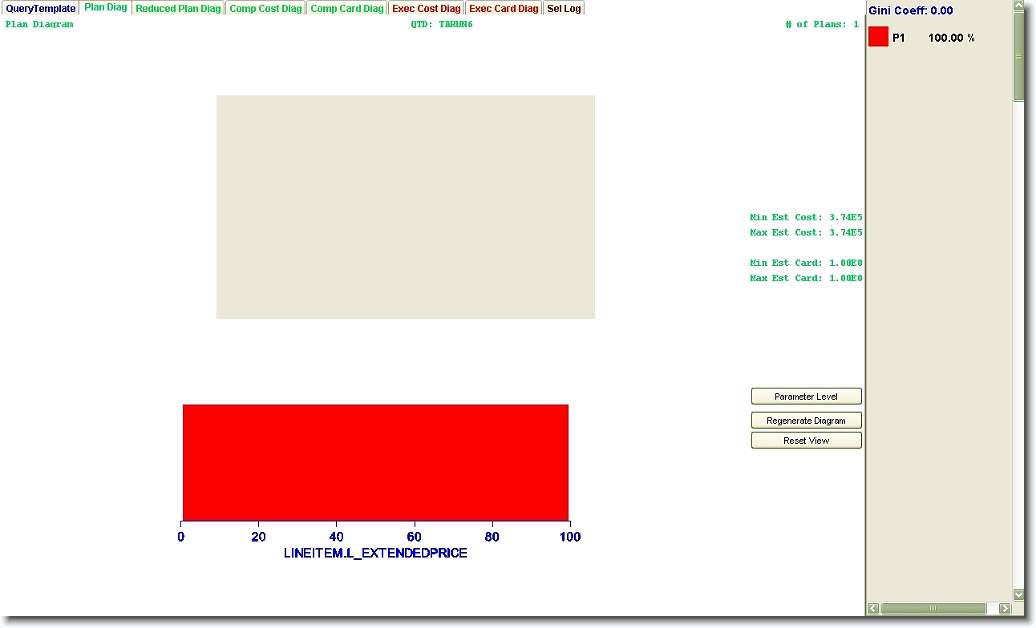
Task: Click the red P1 legend color swatch
Action: click(x=878, y=37)
